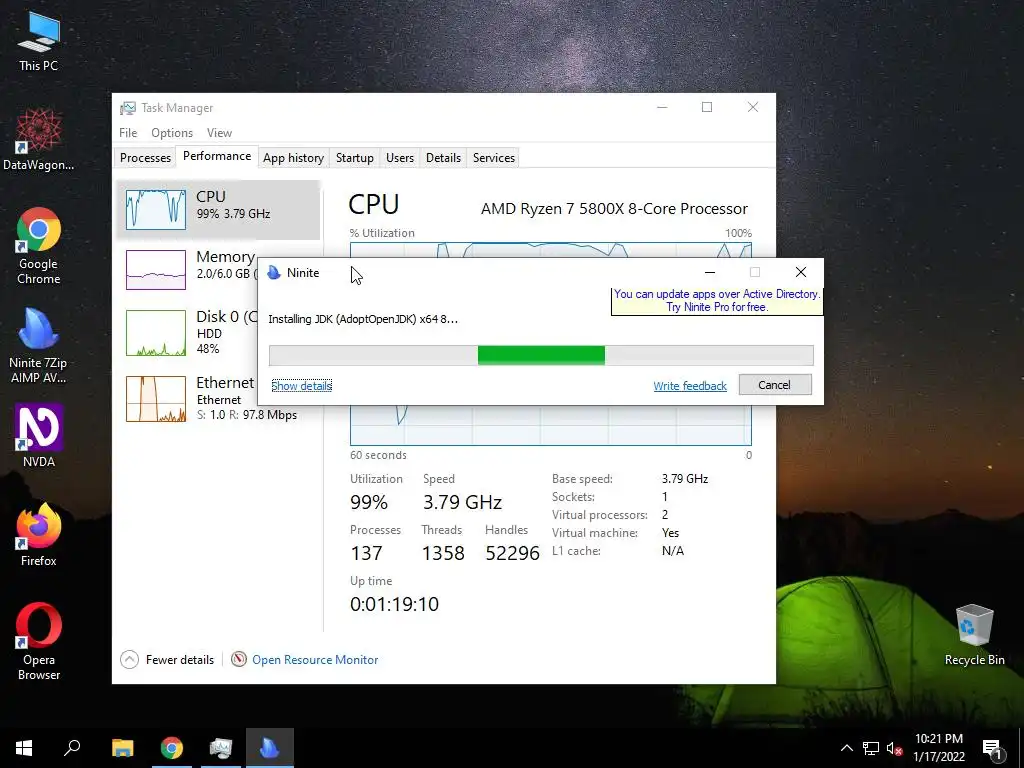Image resolution: width=1024 pixels, height=768 pixels.
Task: Open the notification center icon
Action: (993, 749)
